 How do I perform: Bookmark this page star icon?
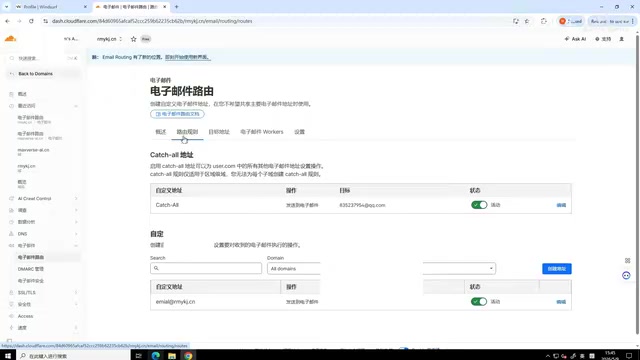tap(527, 21)
